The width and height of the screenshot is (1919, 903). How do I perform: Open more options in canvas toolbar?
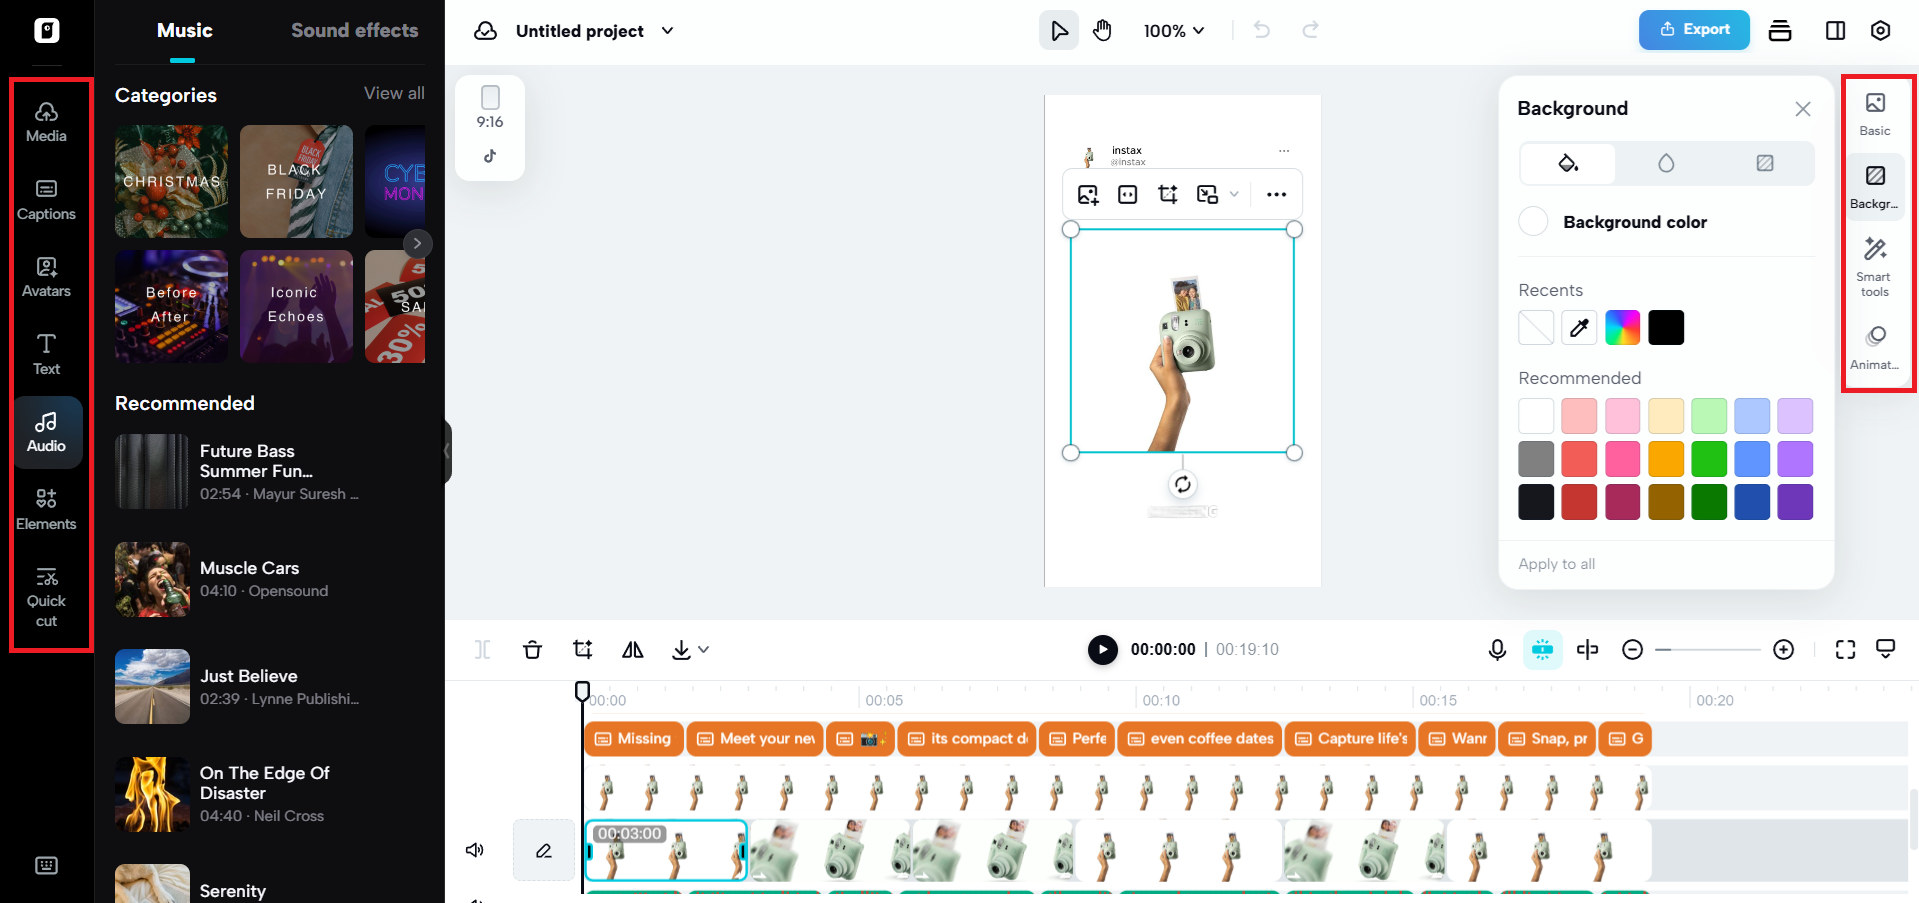pos(1276,194)
